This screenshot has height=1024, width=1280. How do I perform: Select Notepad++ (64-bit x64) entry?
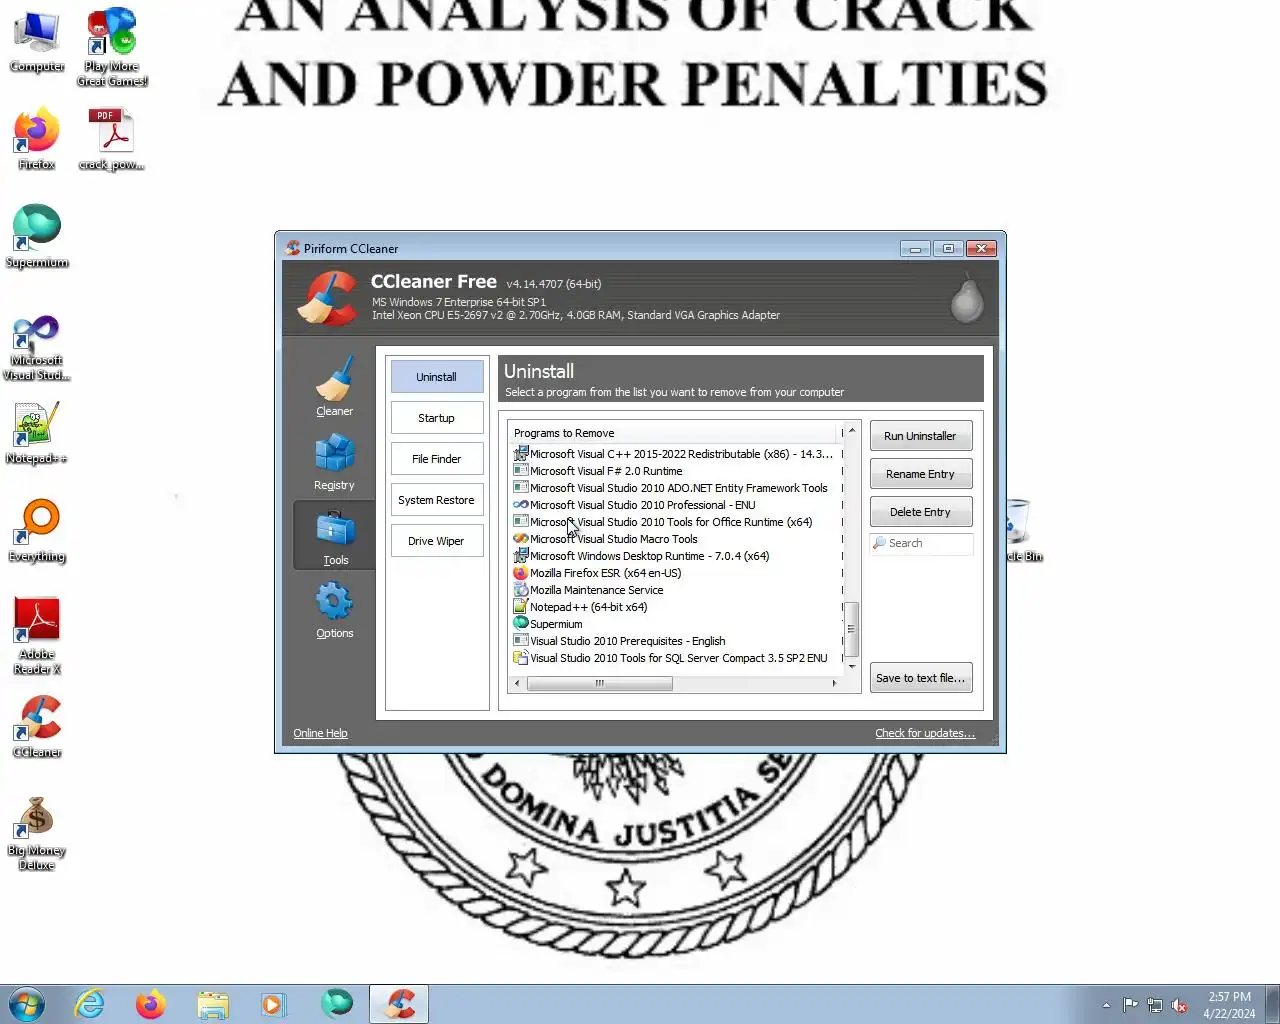point(676,607)
